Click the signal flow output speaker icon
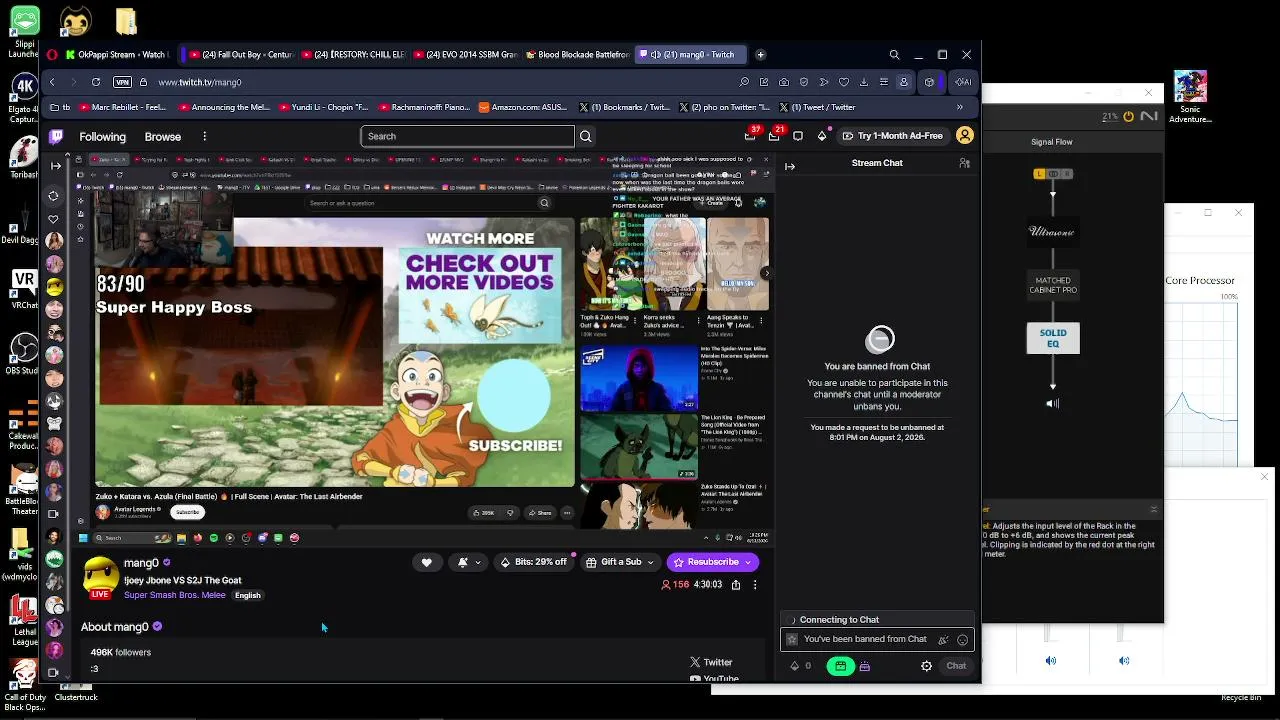This screenshot has width=1280, height=720. tap(1052, 404)
